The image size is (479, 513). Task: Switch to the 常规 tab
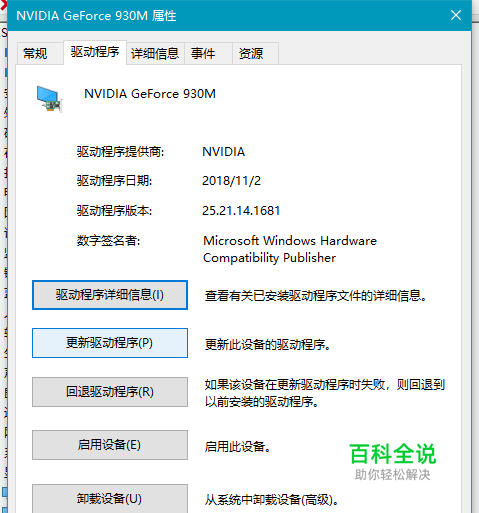(x=40, y=53)
